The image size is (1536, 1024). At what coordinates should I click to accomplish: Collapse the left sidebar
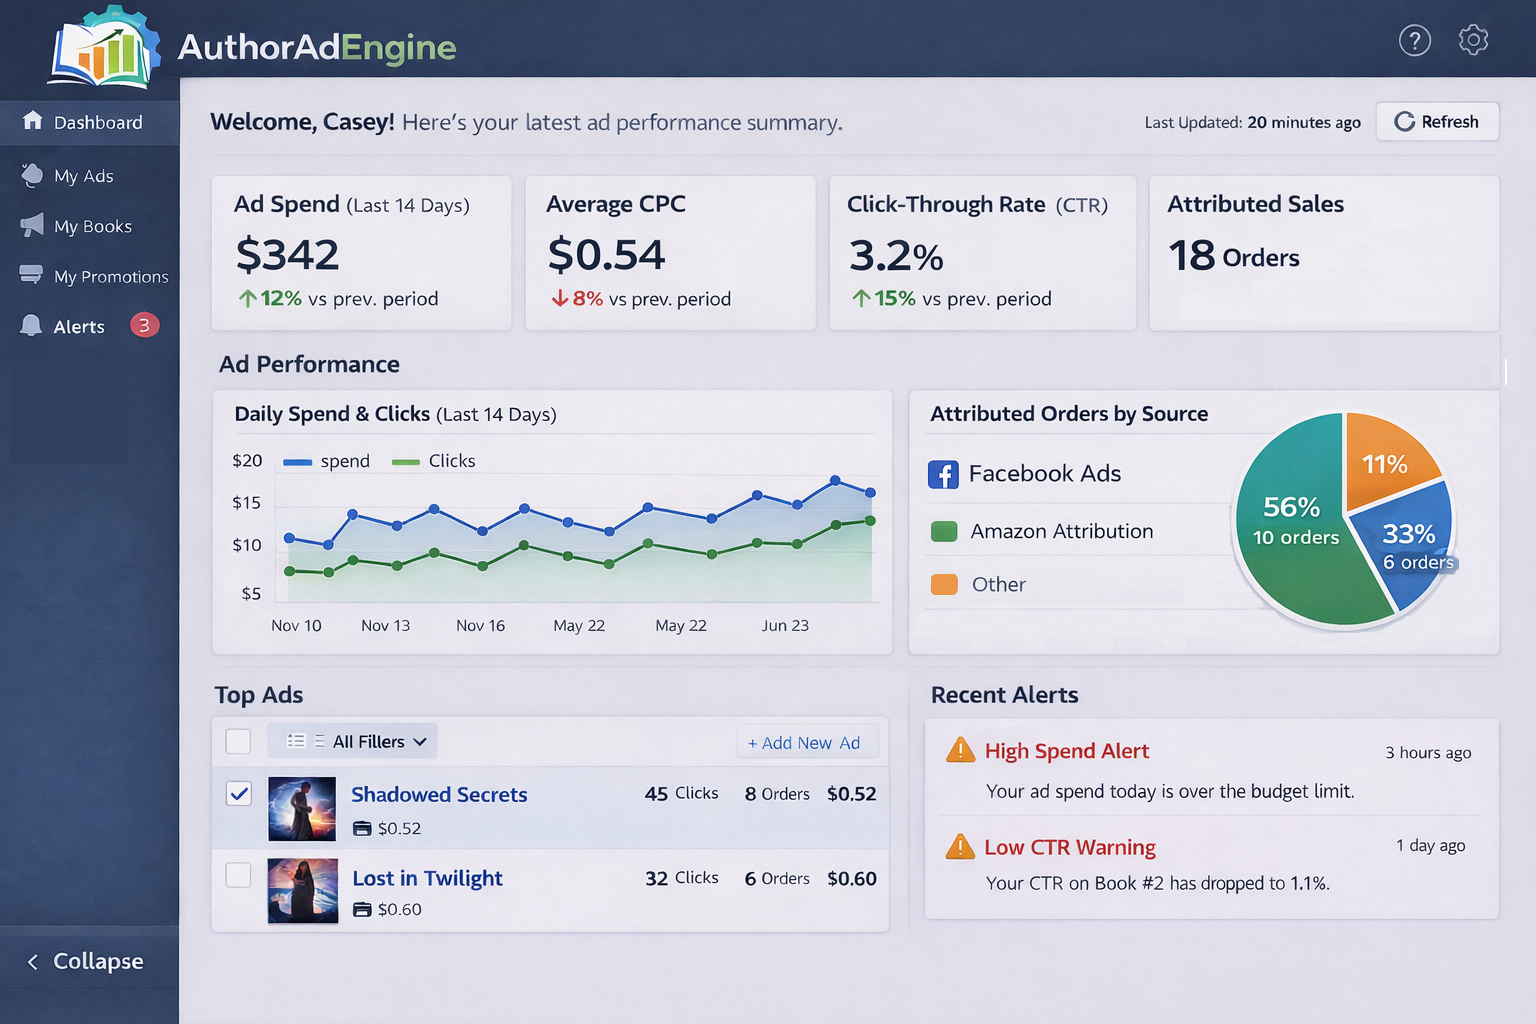point(89,961)
